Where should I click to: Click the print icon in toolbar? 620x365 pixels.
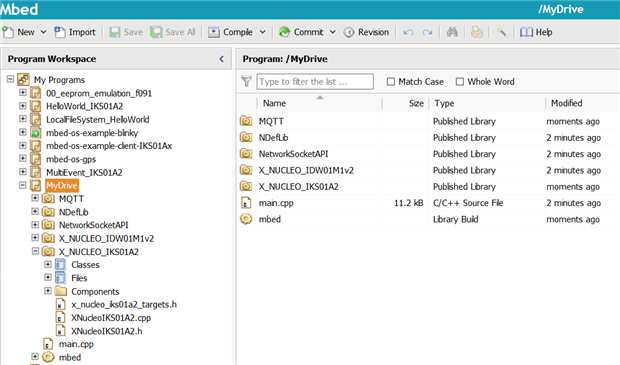click(x=477, y=32)
